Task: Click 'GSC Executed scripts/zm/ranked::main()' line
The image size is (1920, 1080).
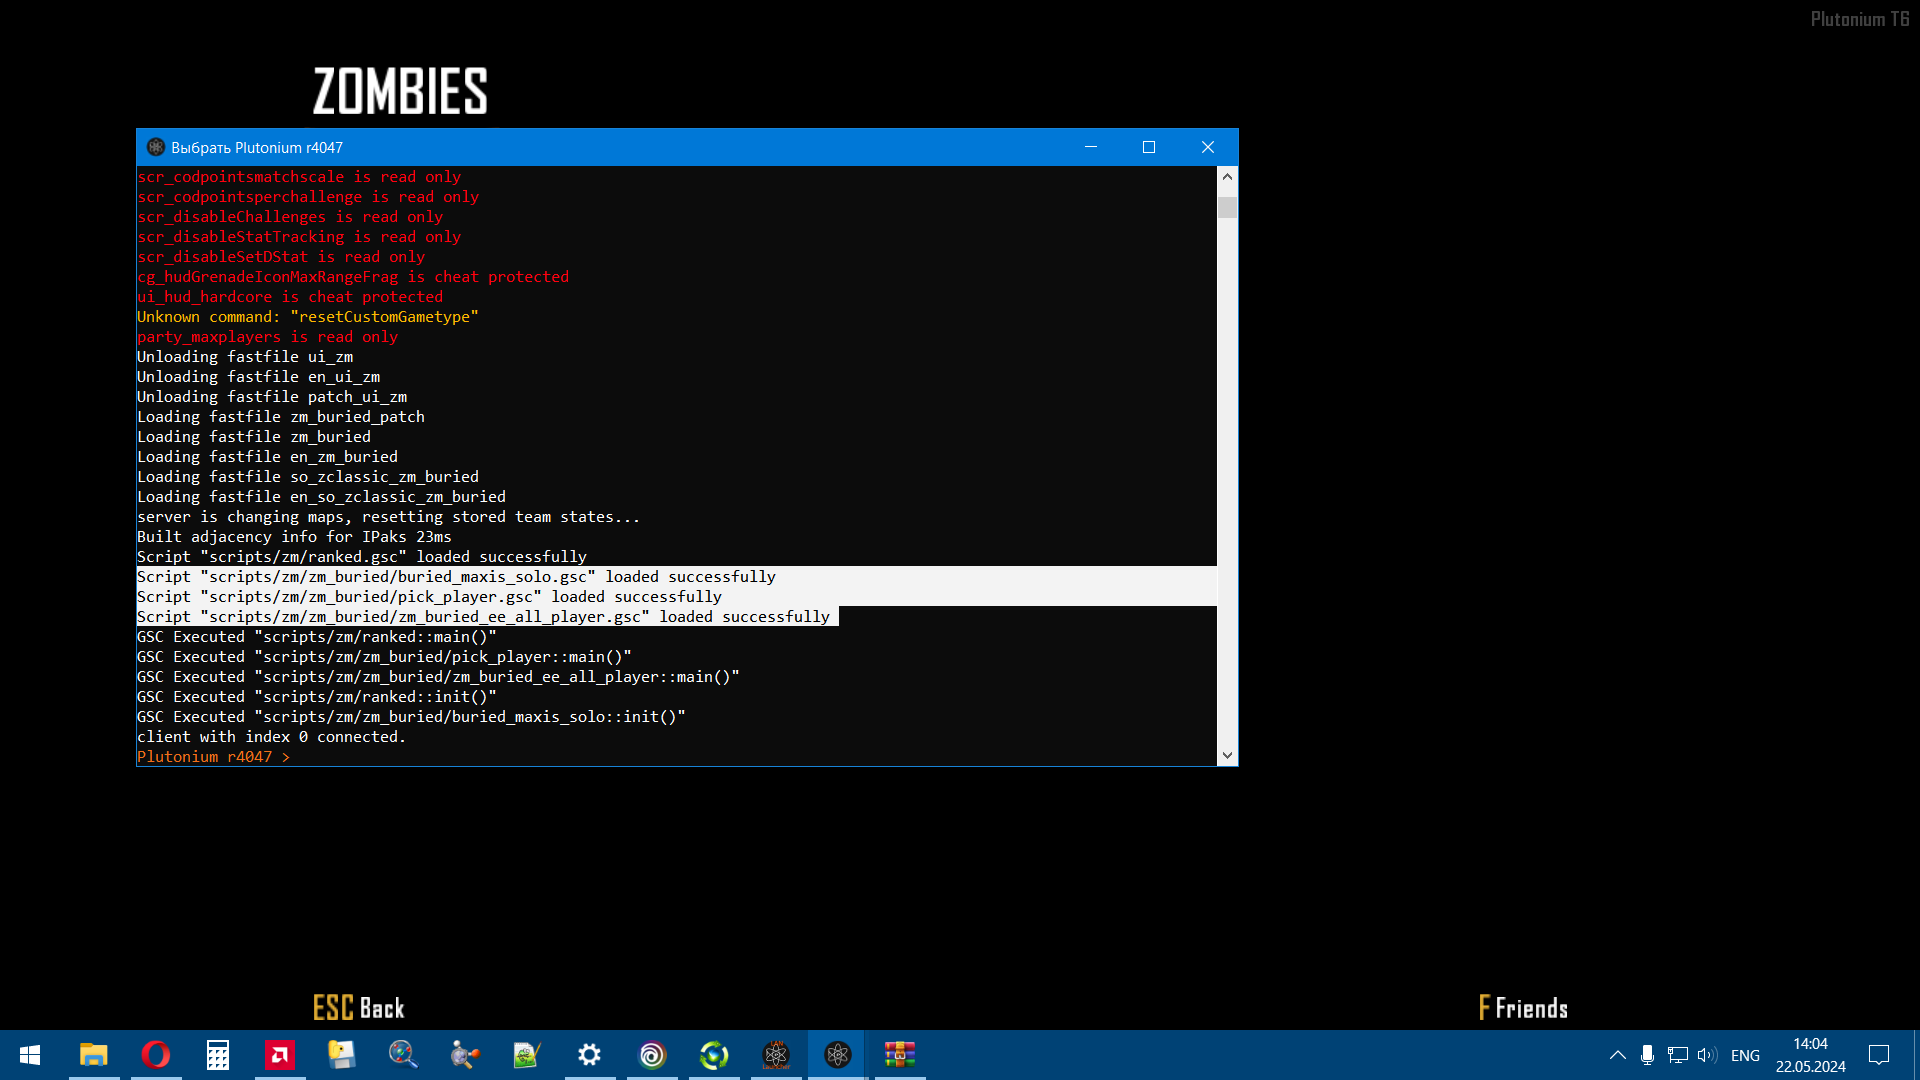Action: pyautogui.click(x=316, y=637)
